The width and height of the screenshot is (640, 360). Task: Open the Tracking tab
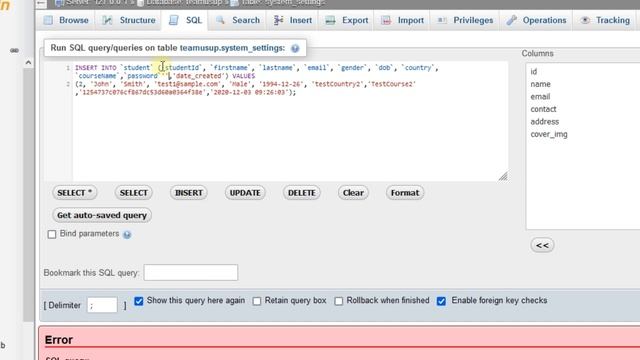[x=605, y=20]
